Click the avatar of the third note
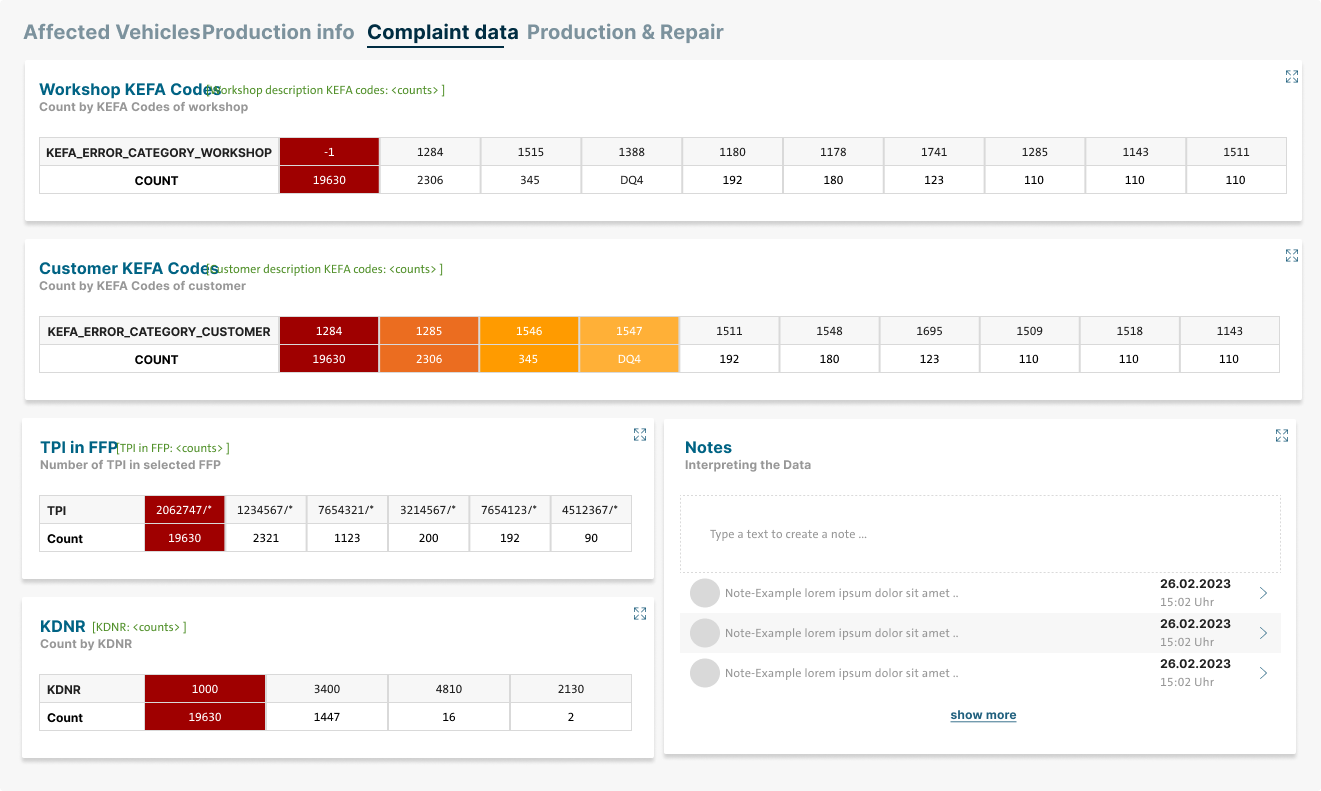The height and width of the screenshot is (791, 1321). tap(705, 673)
